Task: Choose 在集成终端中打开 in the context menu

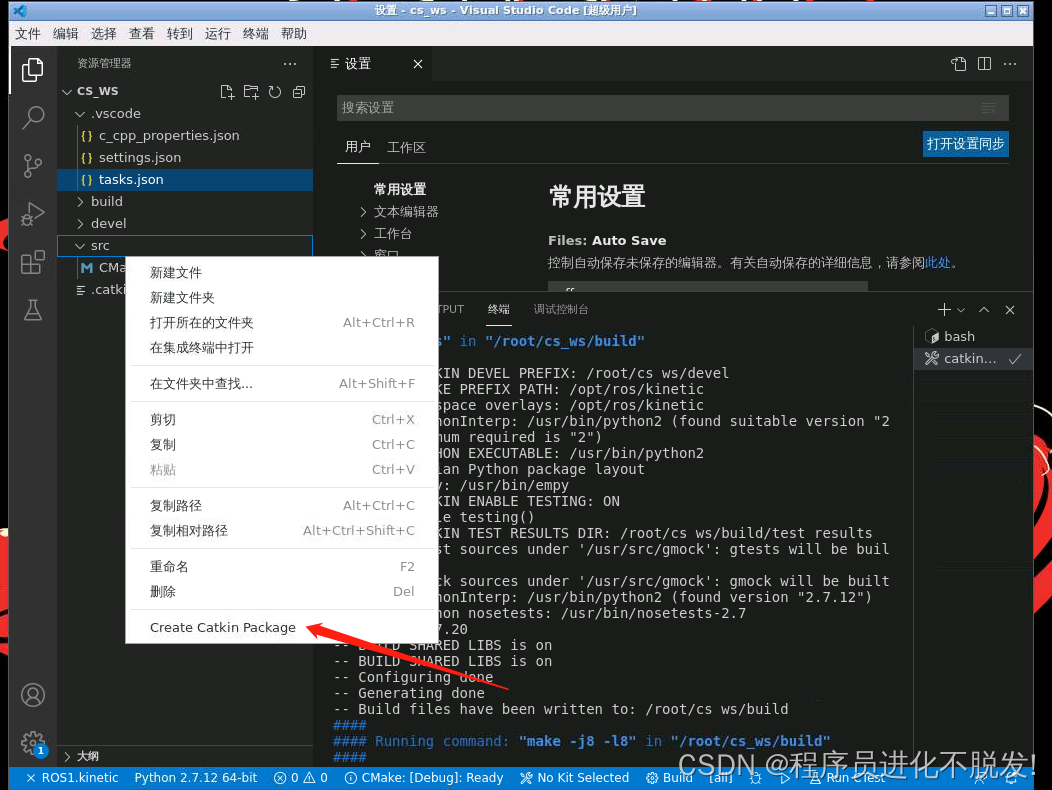Action: pos(282,348)
